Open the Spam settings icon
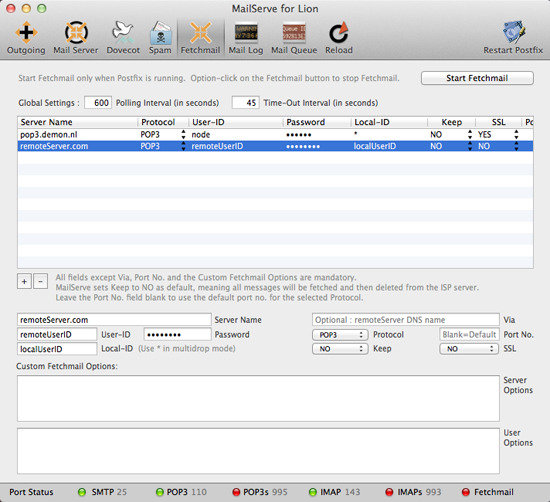This screenshot has width=550, height=502. pos(160,33)
